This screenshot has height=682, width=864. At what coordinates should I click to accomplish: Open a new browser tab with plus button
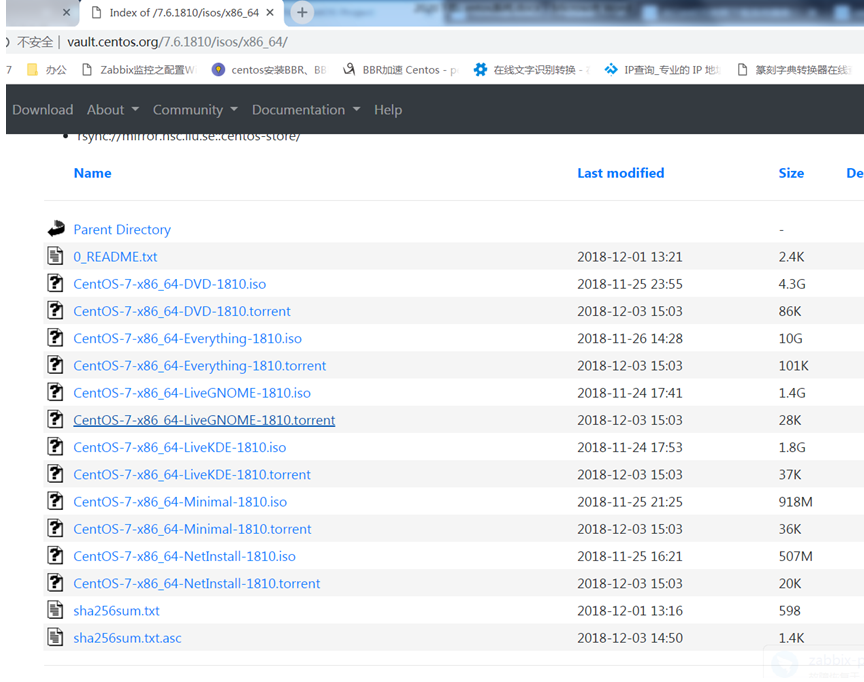(302, 12)
